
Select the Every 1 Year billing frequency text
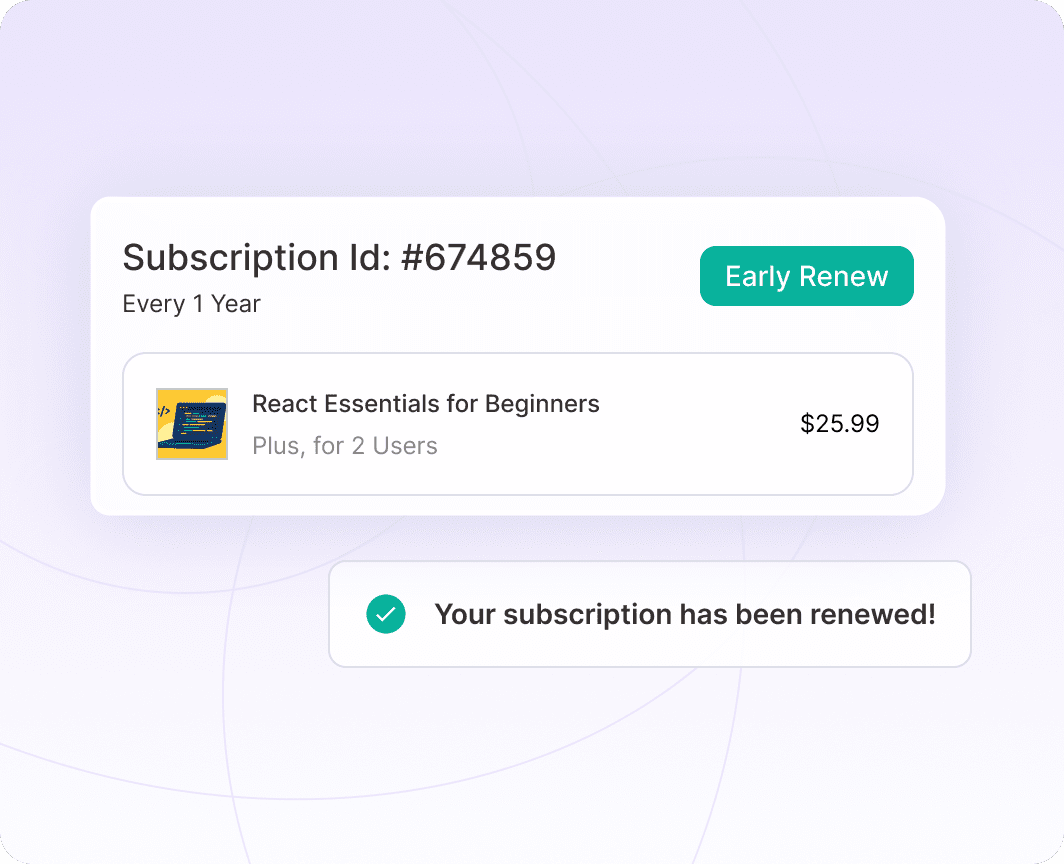click(x=191, y=304)
